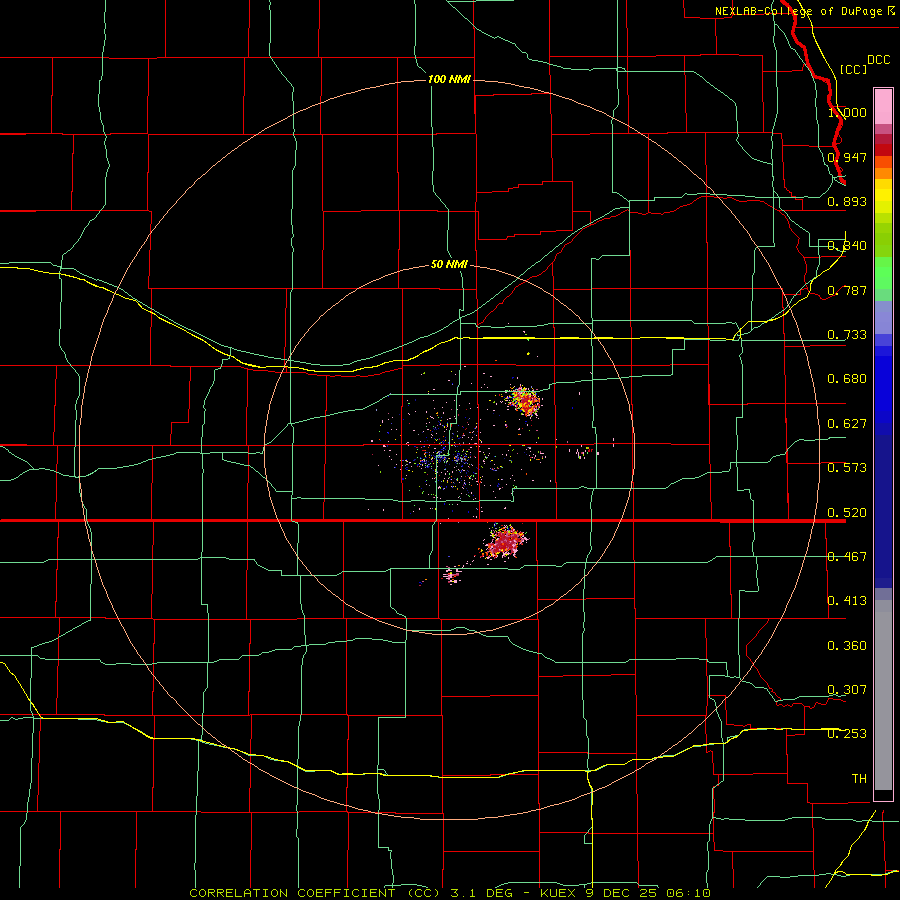The height and width of the screenshot is (900, 900).
Task: Click the small pink echo southwest of red cluster
Action: (452, 575)
